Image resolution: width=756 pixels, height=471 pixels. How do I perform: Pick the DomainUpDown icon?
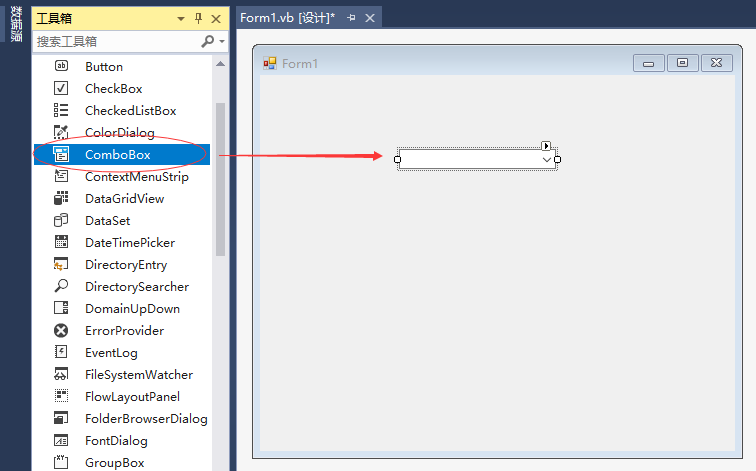61,308
